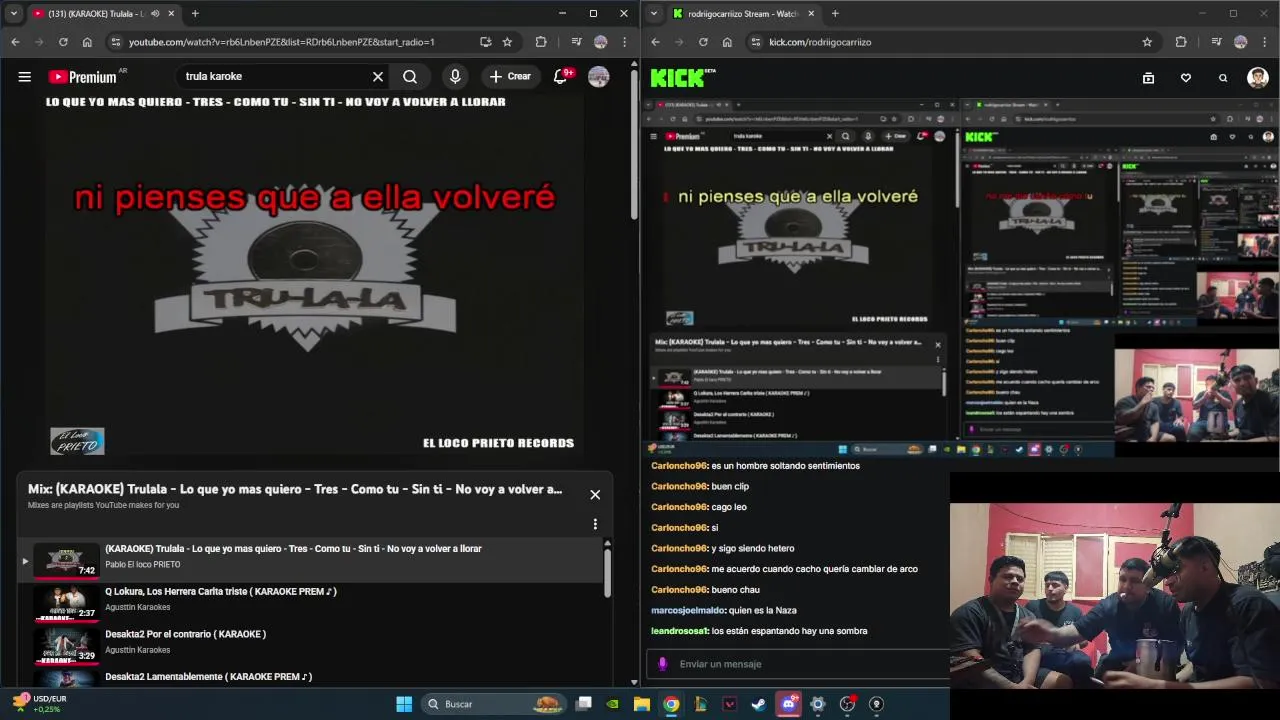Mute the YouTube tab via speaker icon

click(x=155, y=13)
